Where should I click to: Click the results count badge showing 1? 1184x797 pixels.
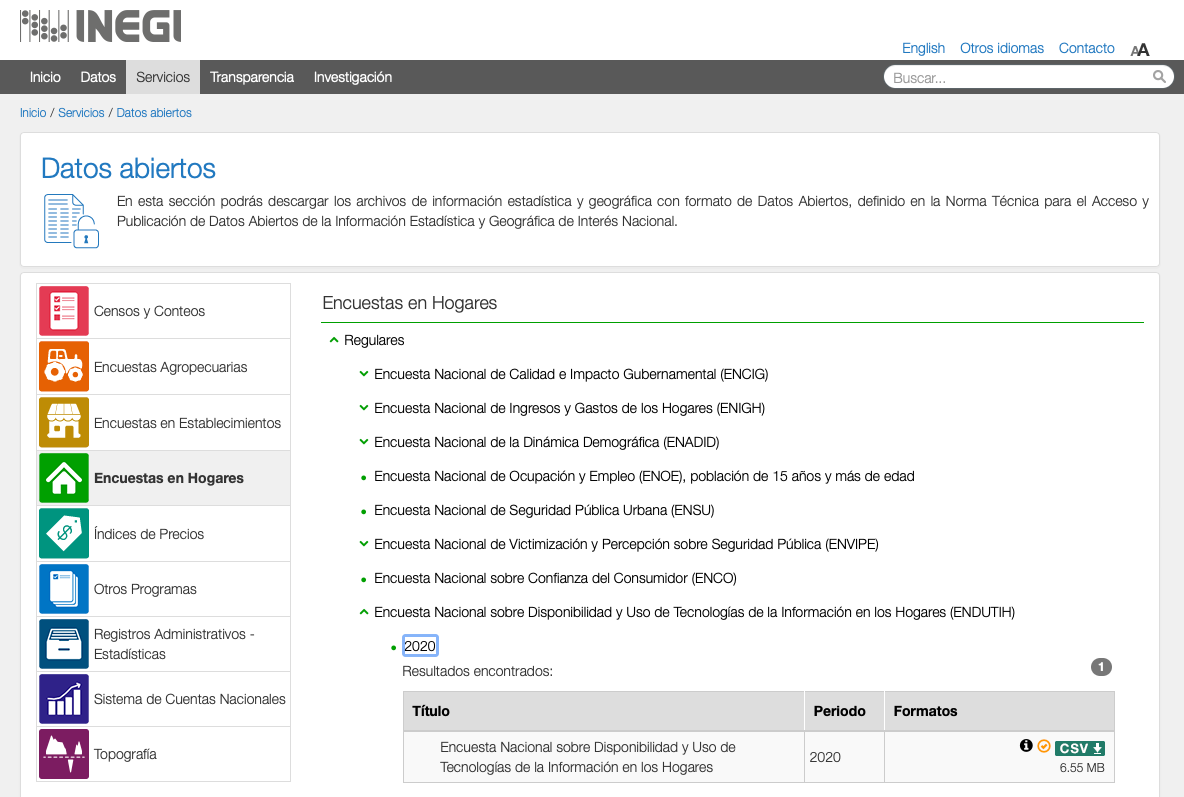[1101, 667]
